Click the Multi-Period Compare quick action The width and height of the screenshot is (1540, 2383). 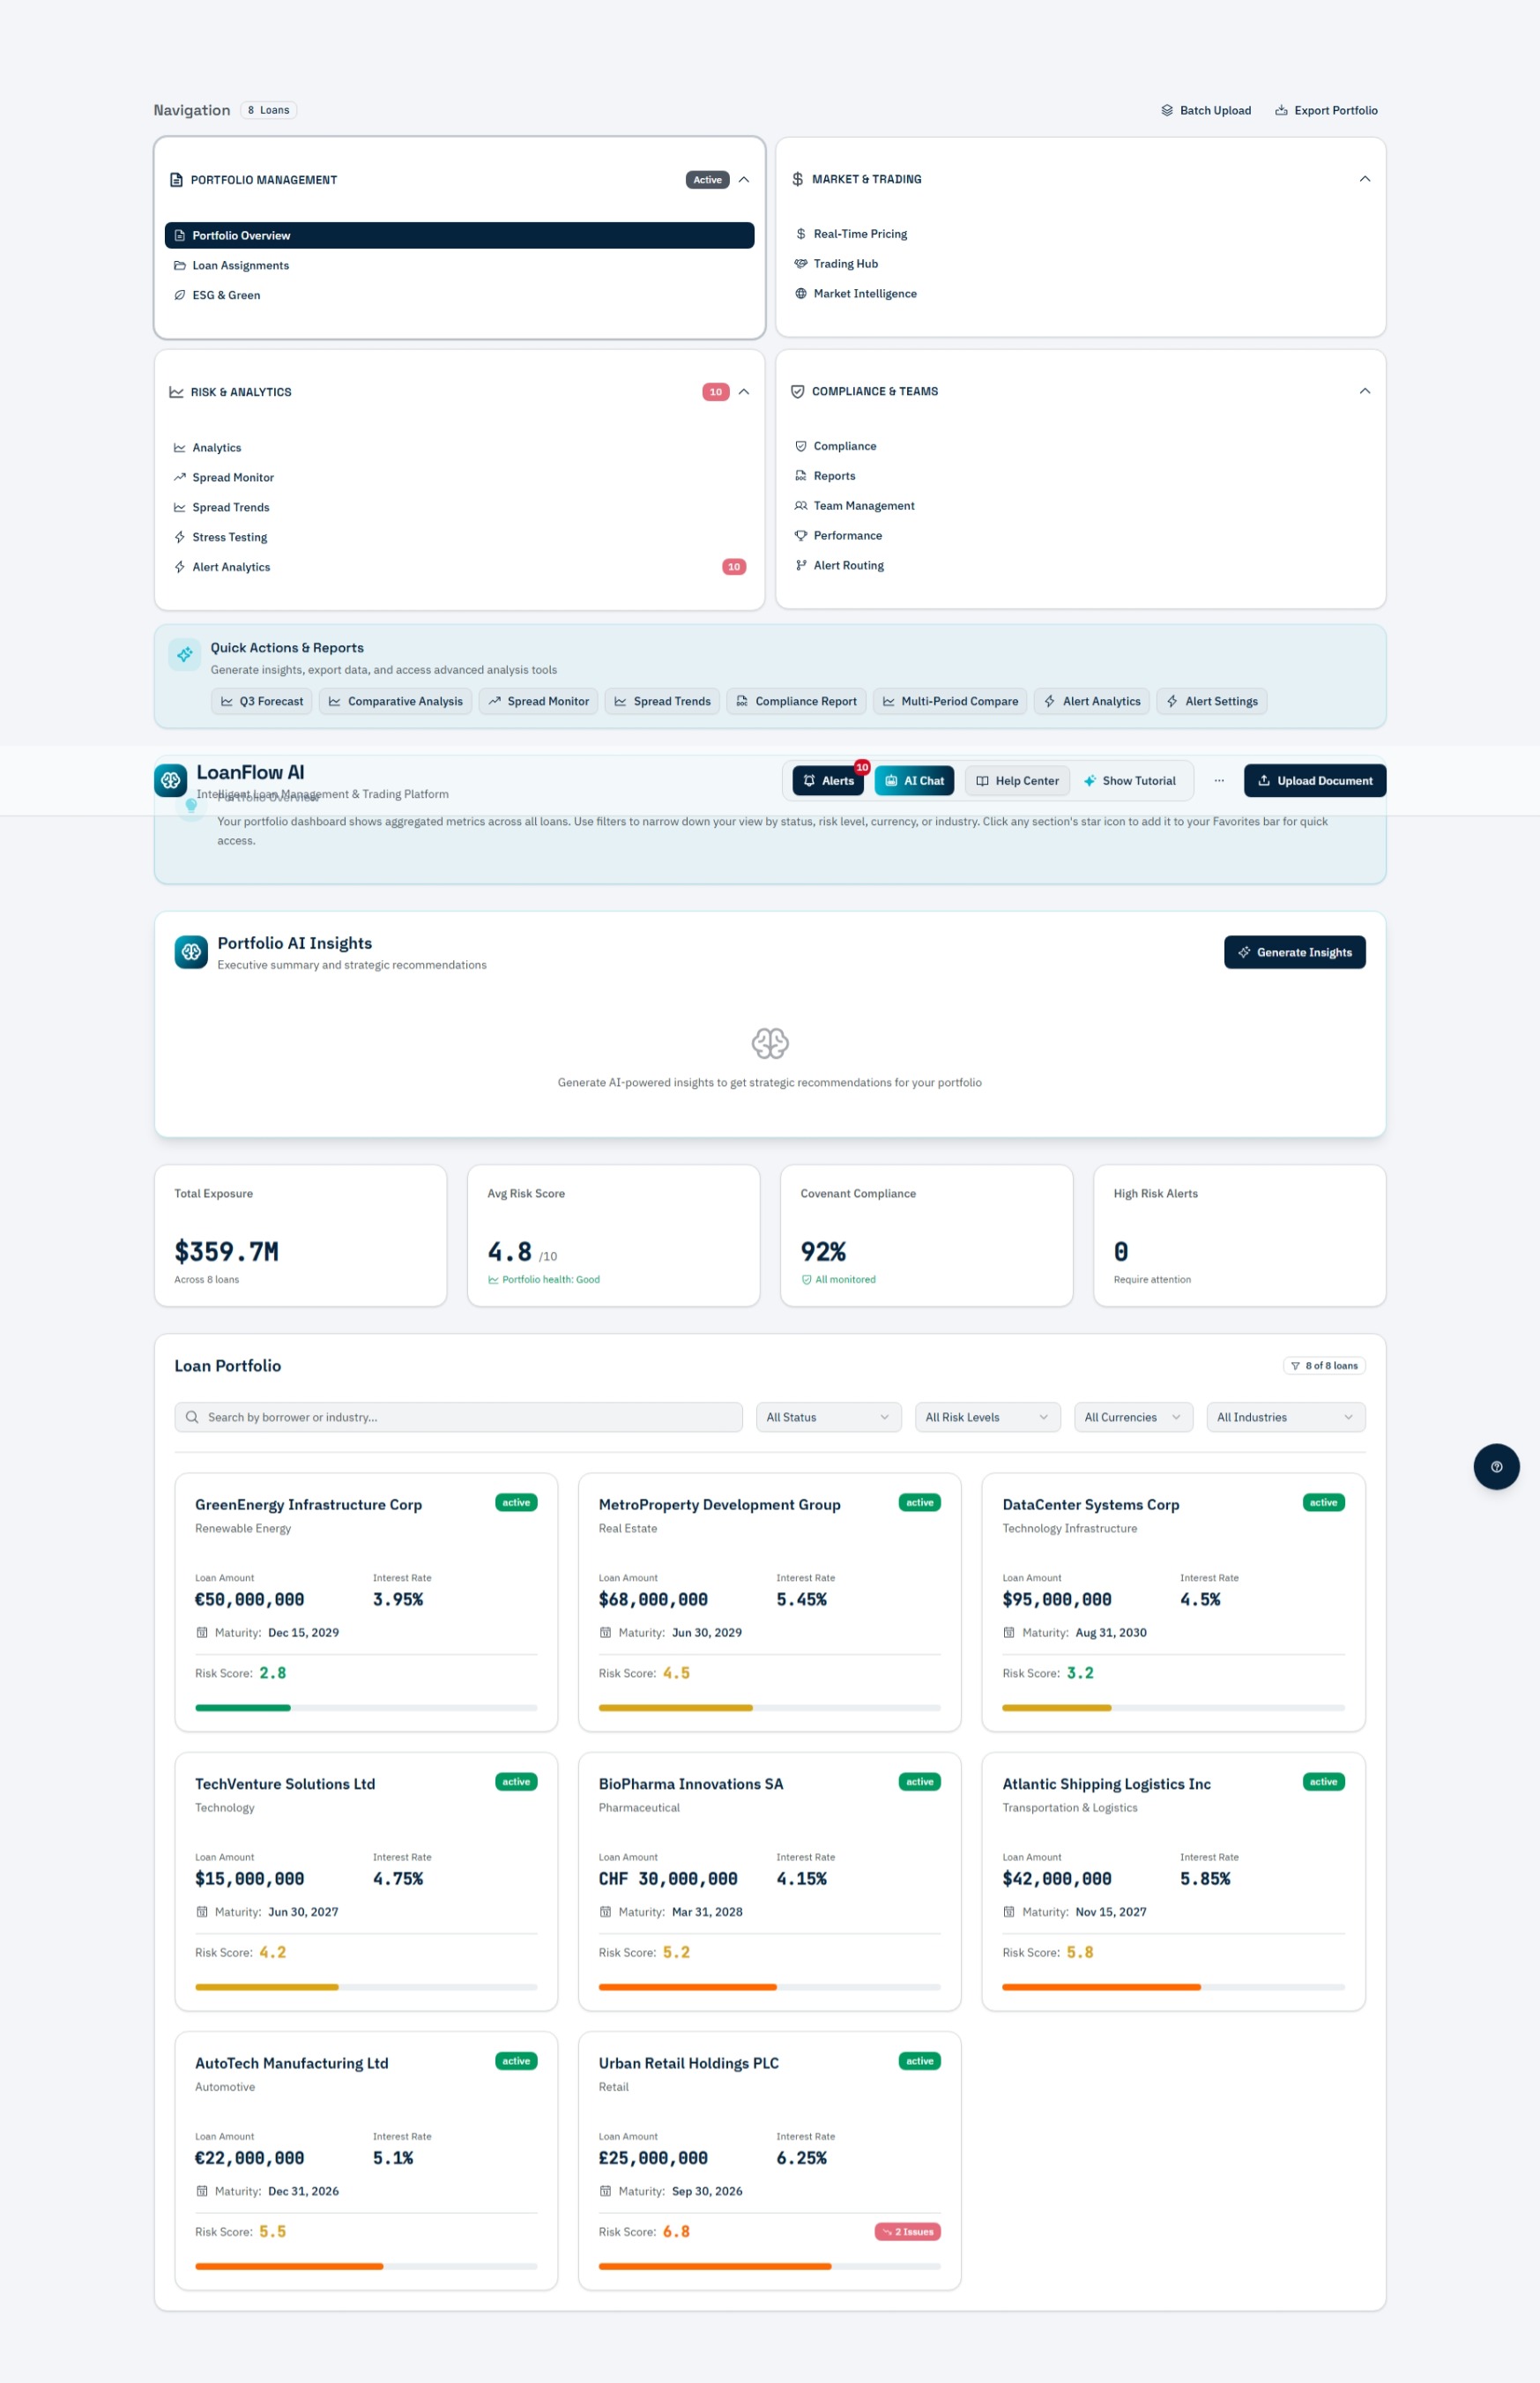pos(950,701)
